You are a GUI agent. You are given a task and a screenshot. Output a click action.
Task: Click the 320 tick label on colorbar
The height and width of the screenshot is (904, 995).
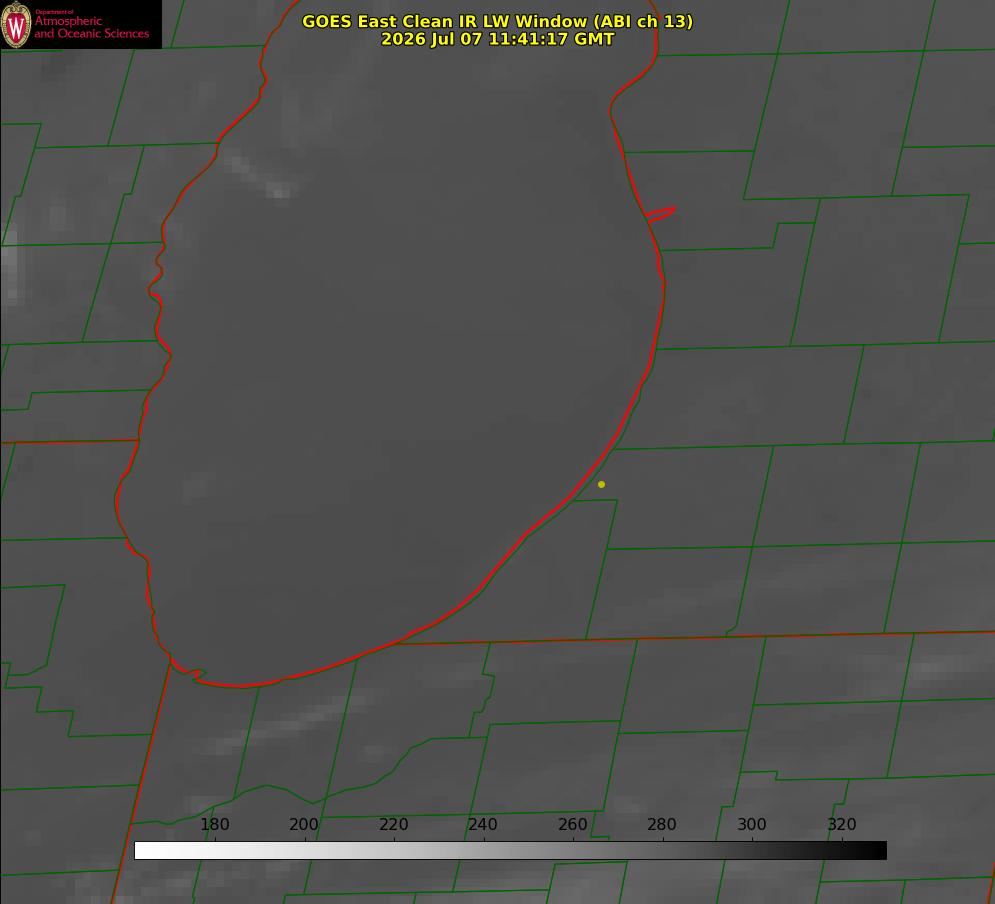[x=842, y=824]
